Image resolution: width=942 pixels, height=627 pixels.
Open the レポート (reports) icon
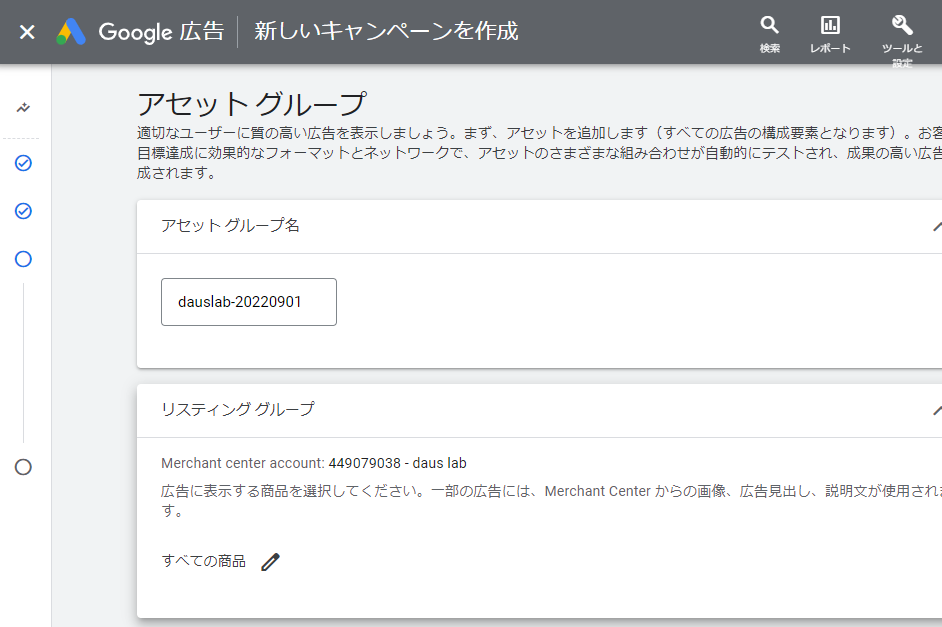click(x=829, y=29)
